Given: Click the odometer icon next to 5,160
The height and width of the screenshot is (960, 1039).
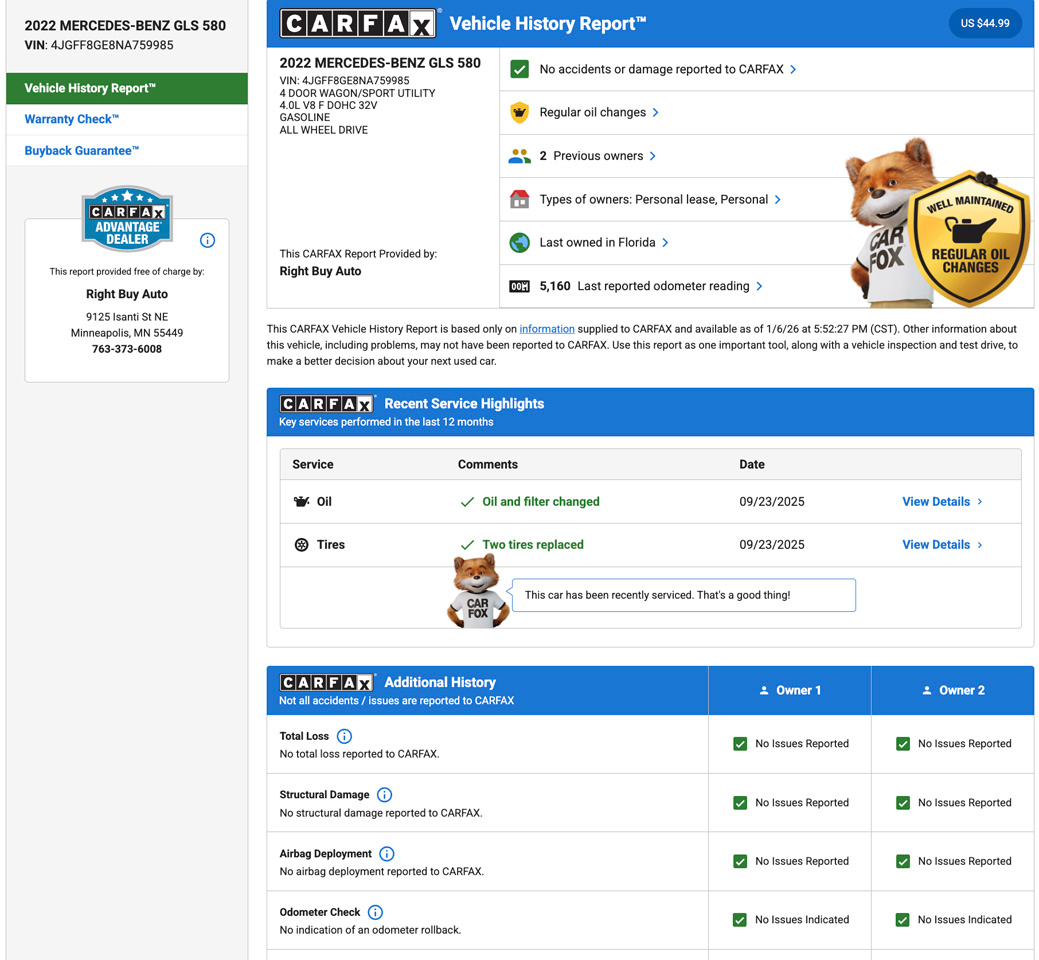Looking at the screenshot, I should (x=519, y=286).
